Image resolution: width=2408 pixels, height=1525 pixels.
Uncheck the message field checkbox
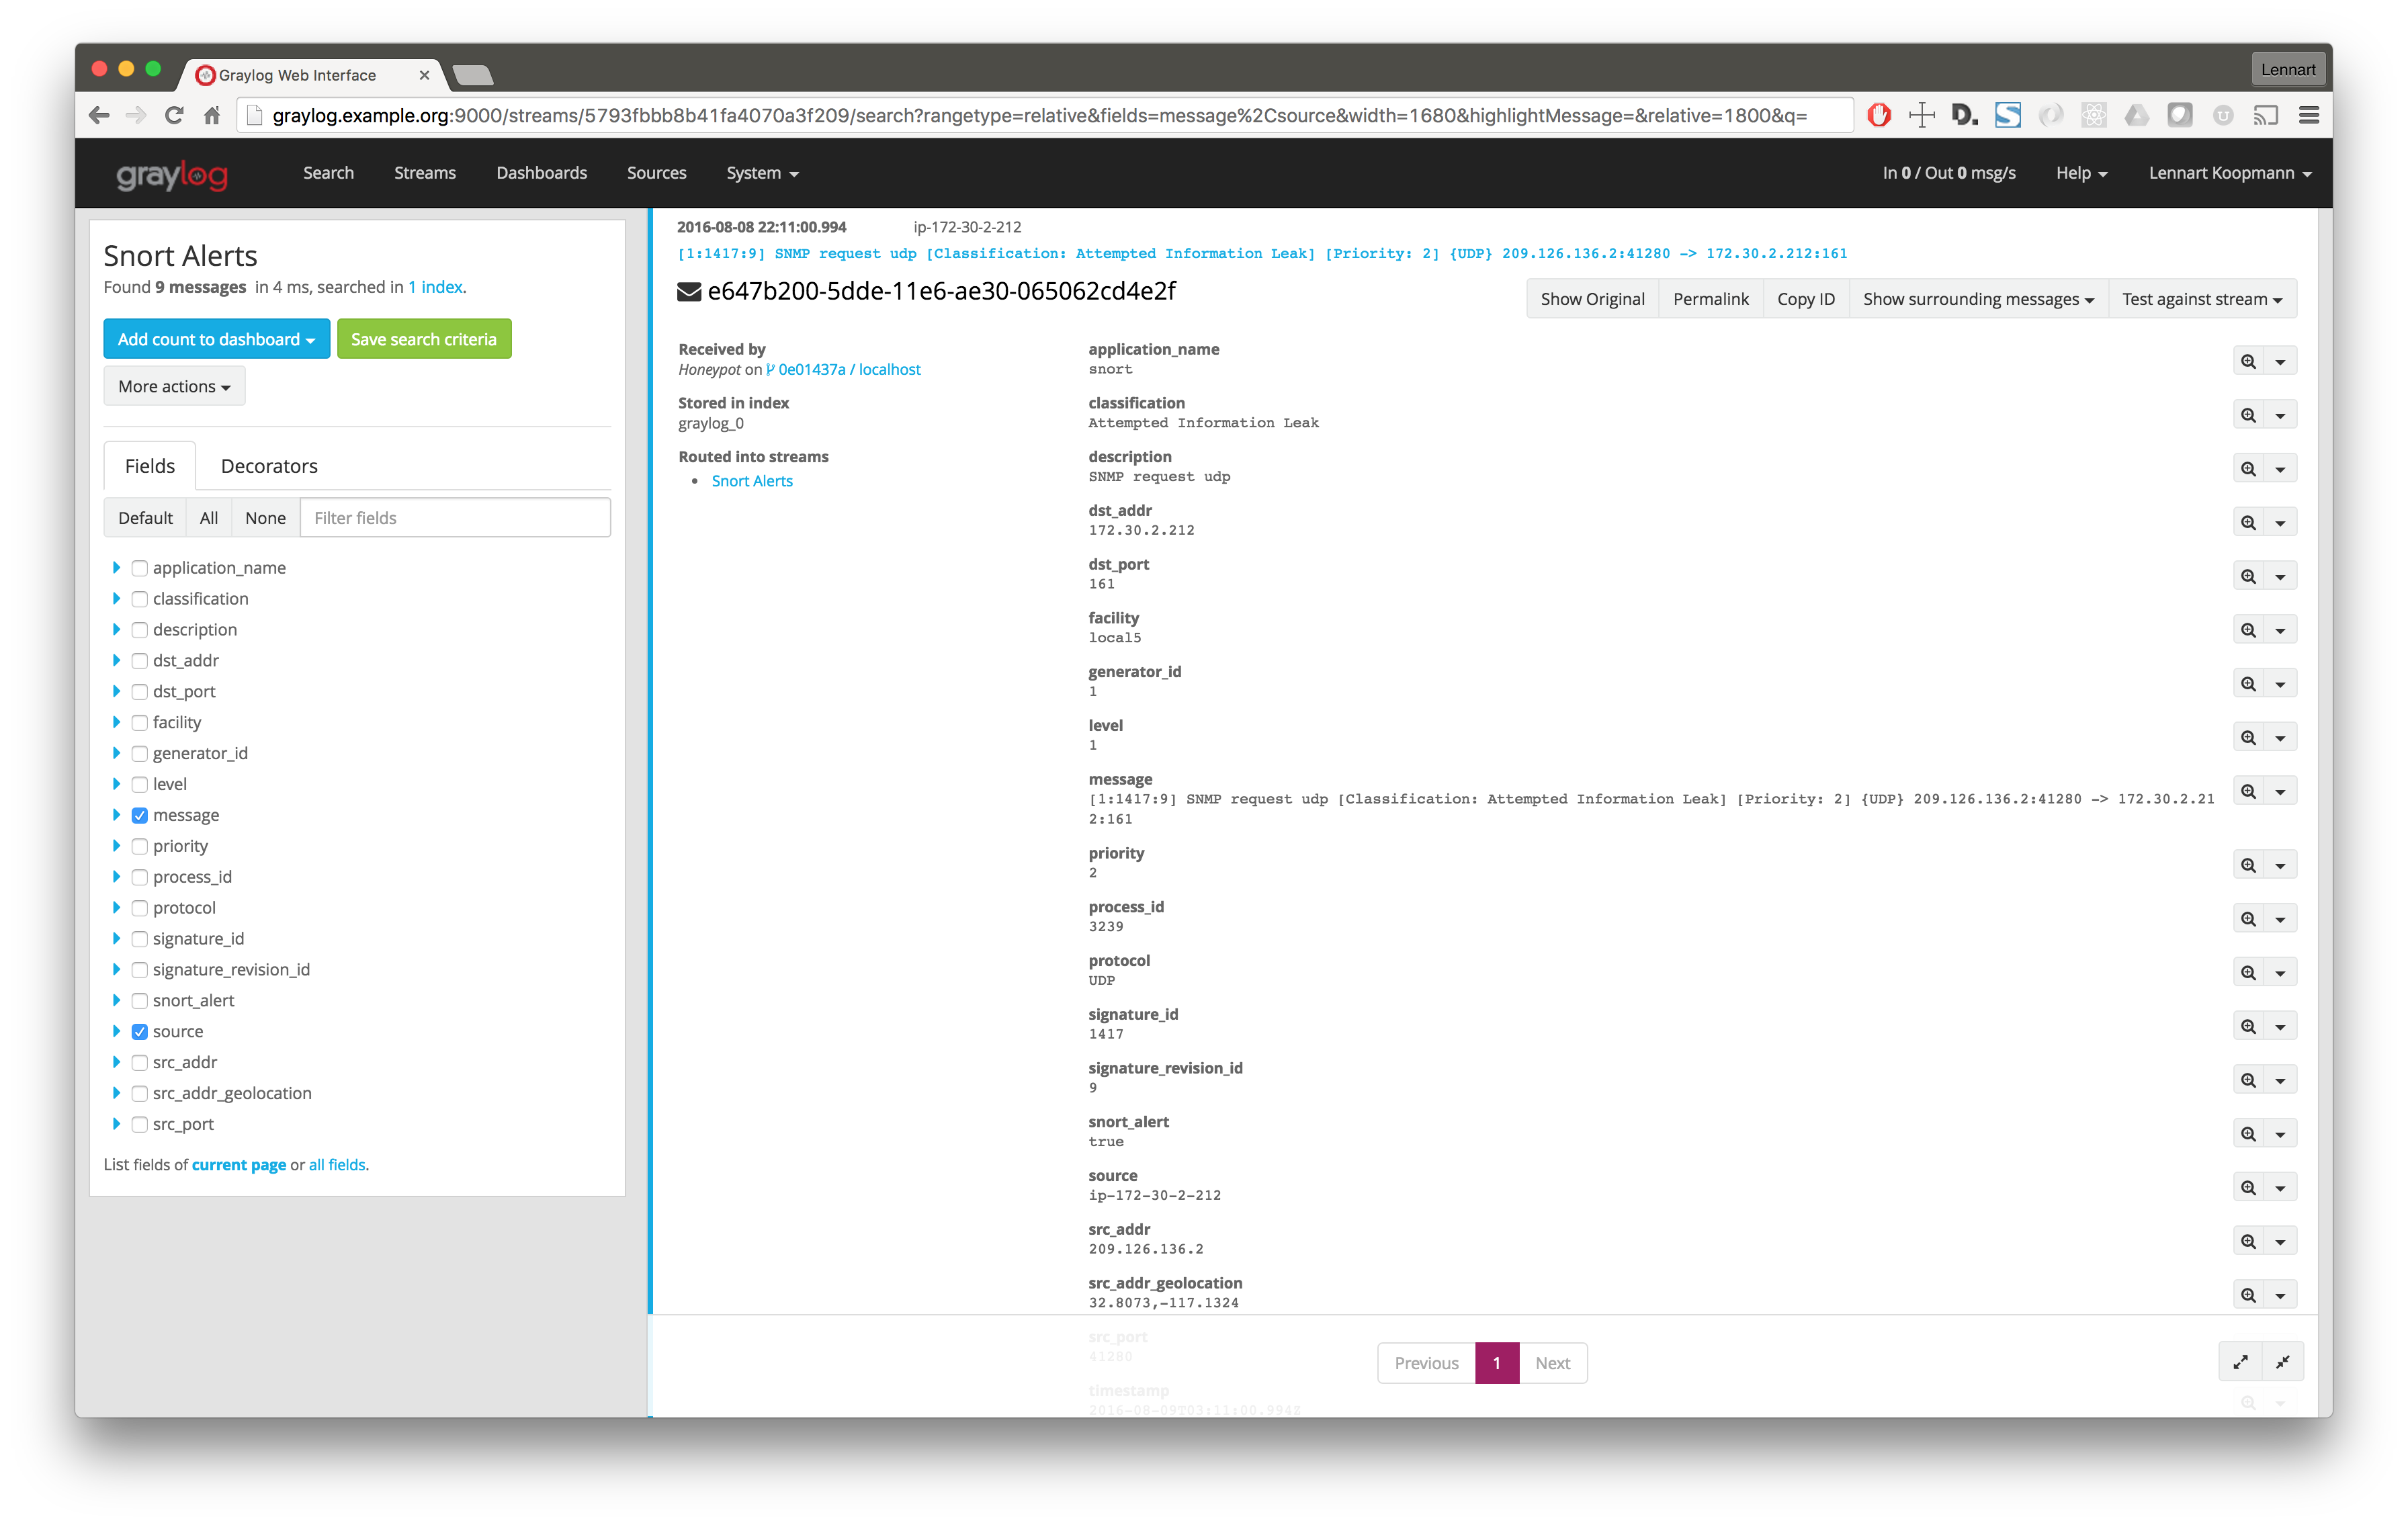coord(140,815)
